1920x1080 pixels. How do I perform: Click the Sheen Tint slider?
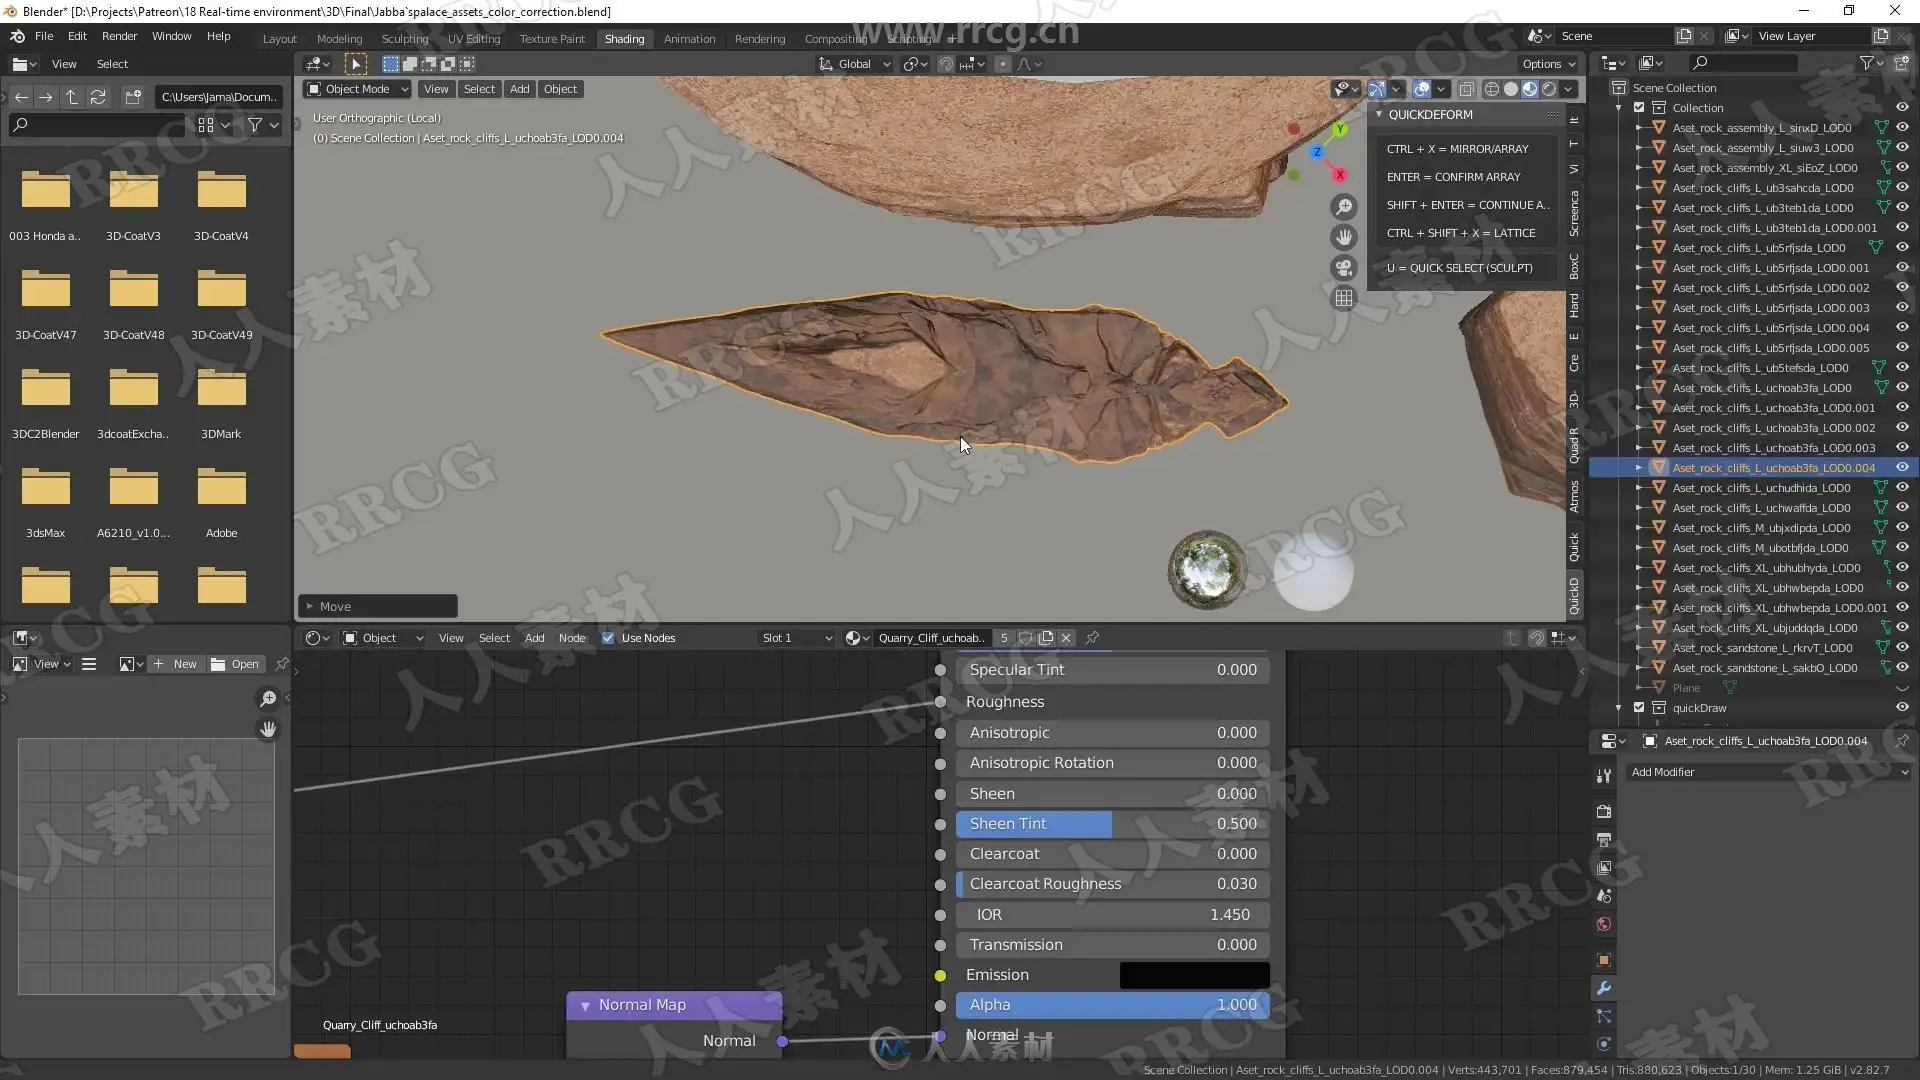pyautogui.click(x=1112, y=824)
